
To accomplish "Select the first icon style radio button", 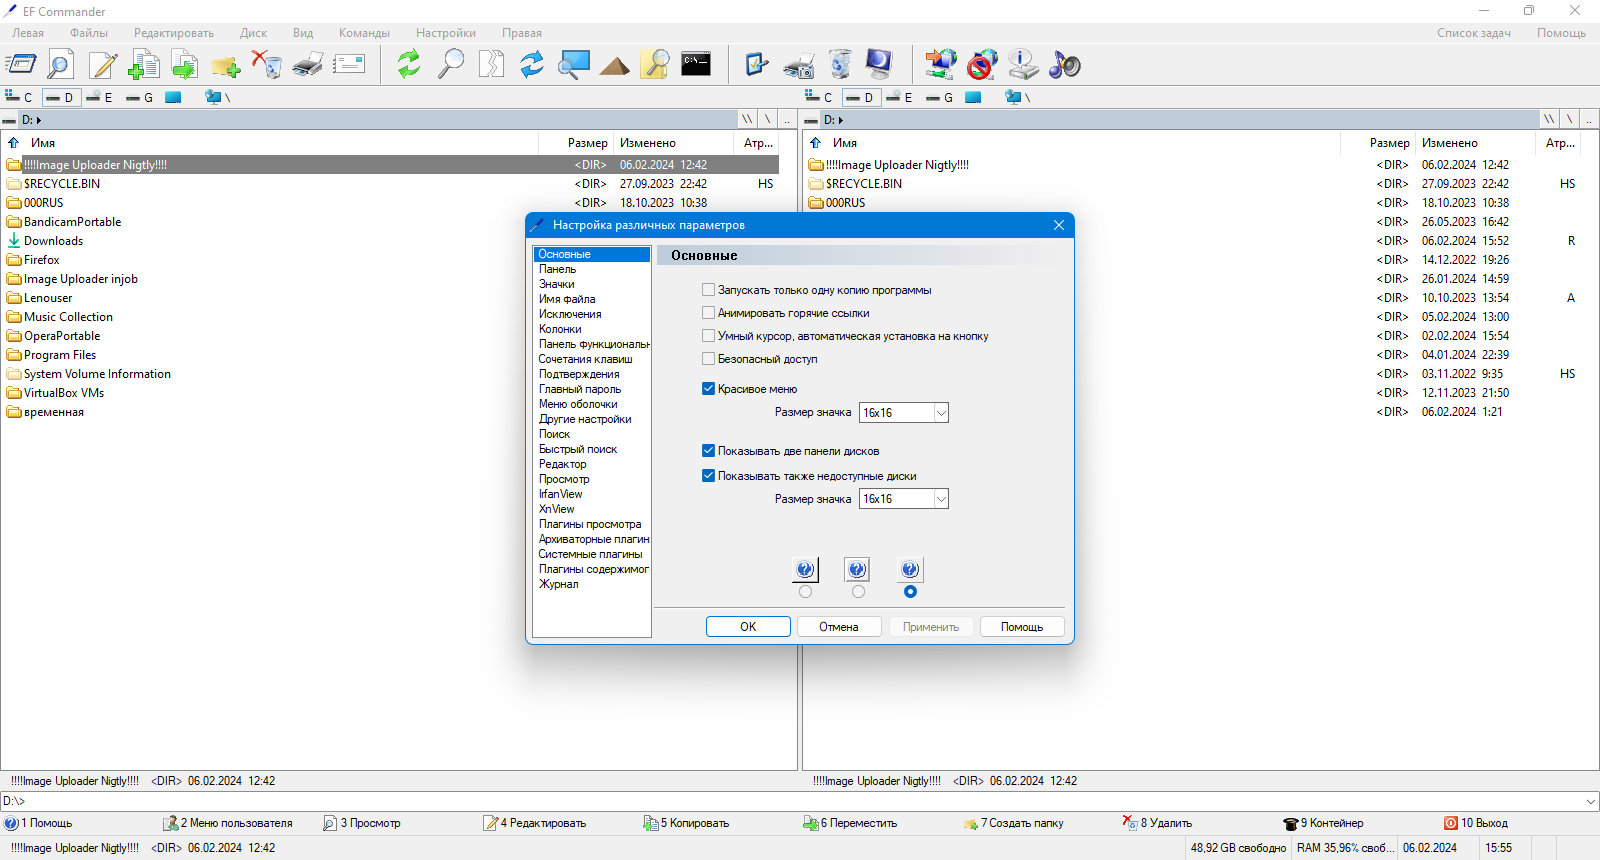I will [805, 592].
